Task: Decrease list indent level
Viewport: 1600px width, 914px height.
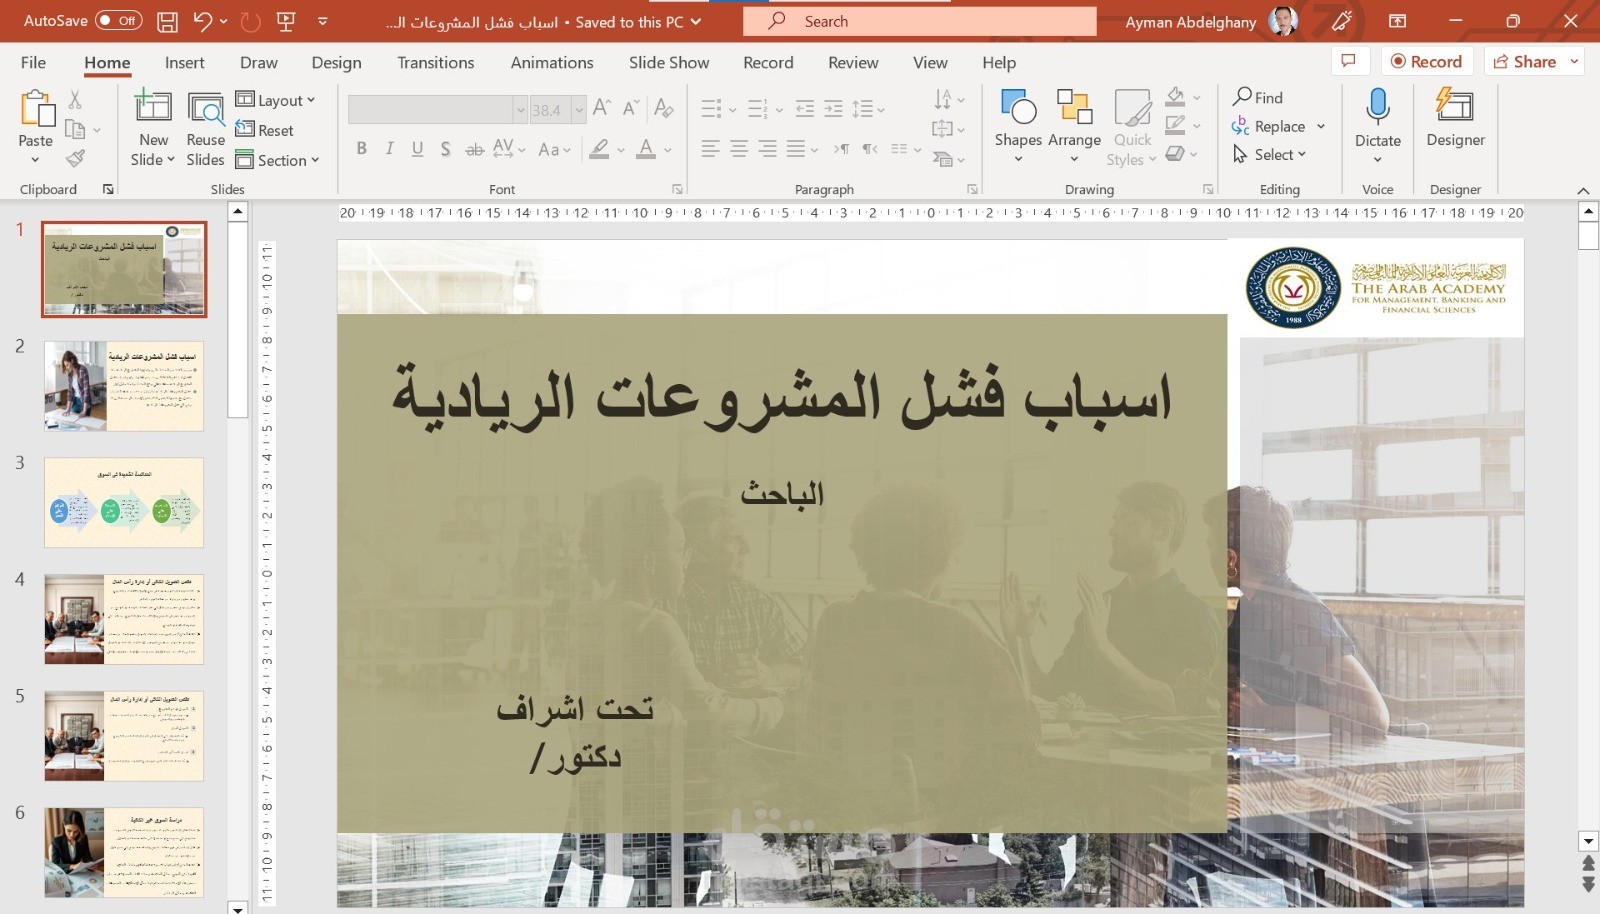Action: tap(804, 108)
